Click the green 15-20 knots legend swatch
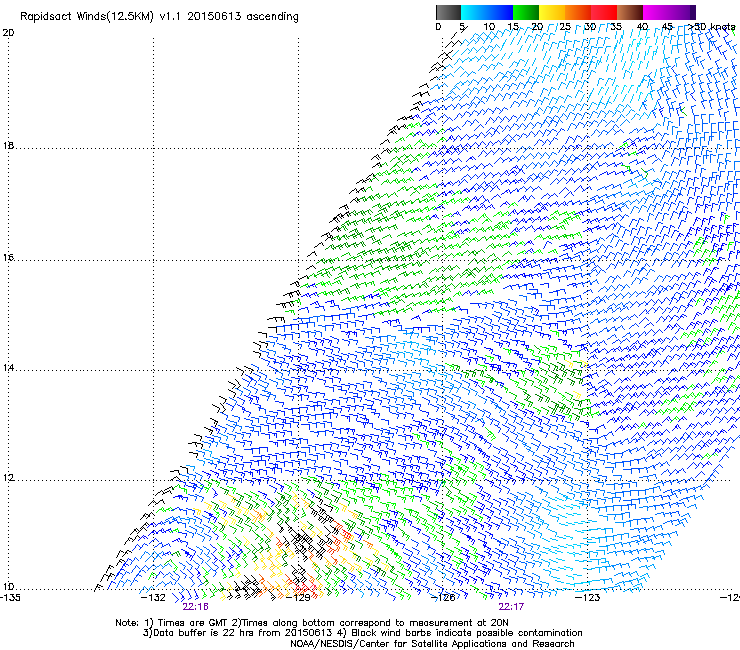Screen dimensions: 740x650 (526, 12)
